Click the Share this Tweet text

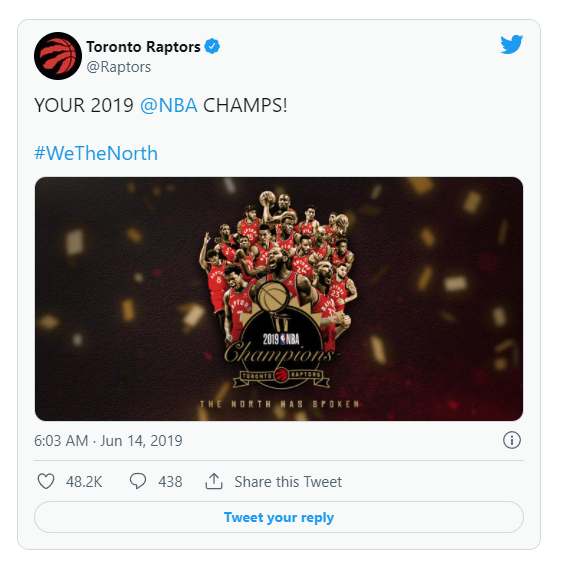click(x=288, y=482)
